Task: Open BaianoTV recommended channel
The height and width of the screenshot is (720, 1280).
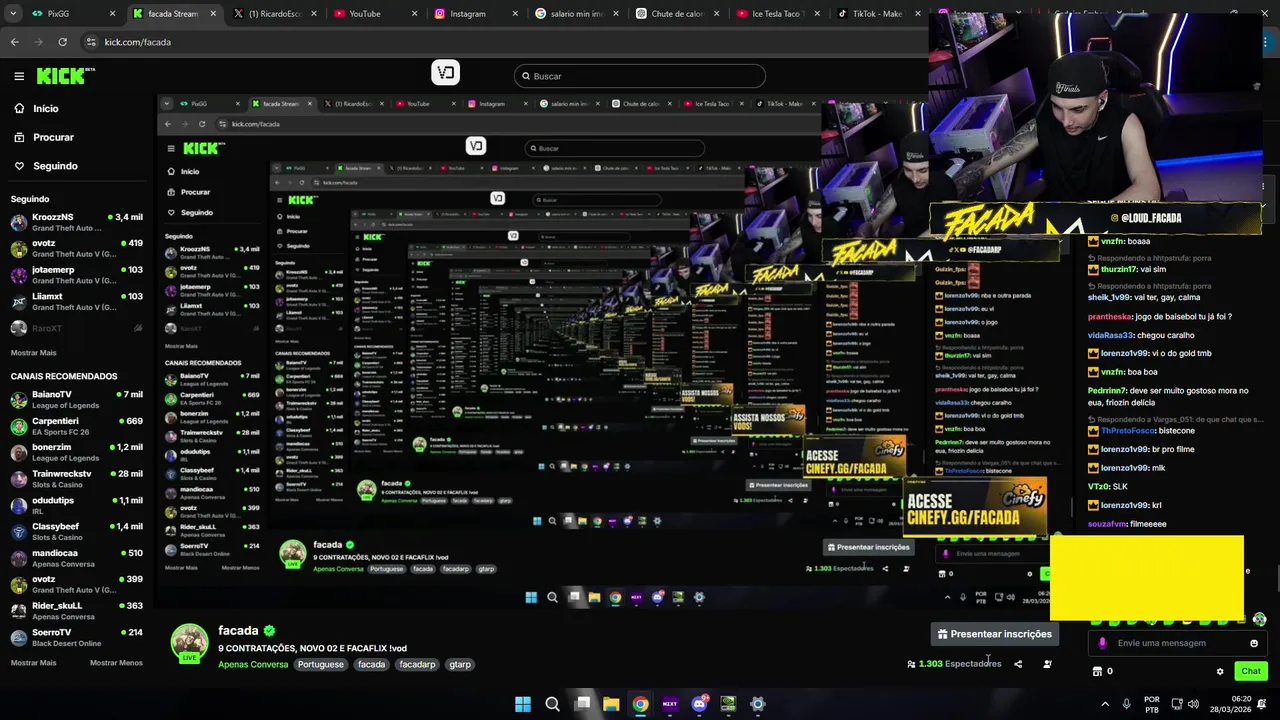Action: pos(76,400)
